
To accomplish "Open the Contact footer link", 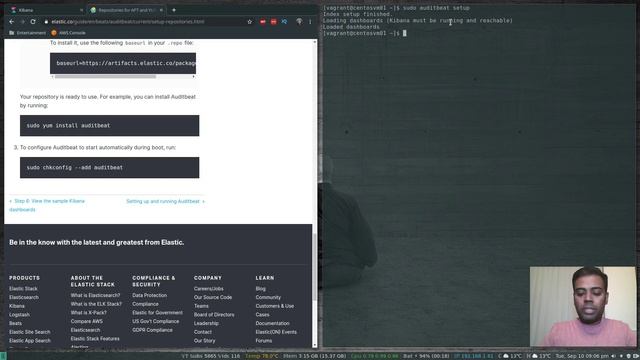I will point(203,332).
